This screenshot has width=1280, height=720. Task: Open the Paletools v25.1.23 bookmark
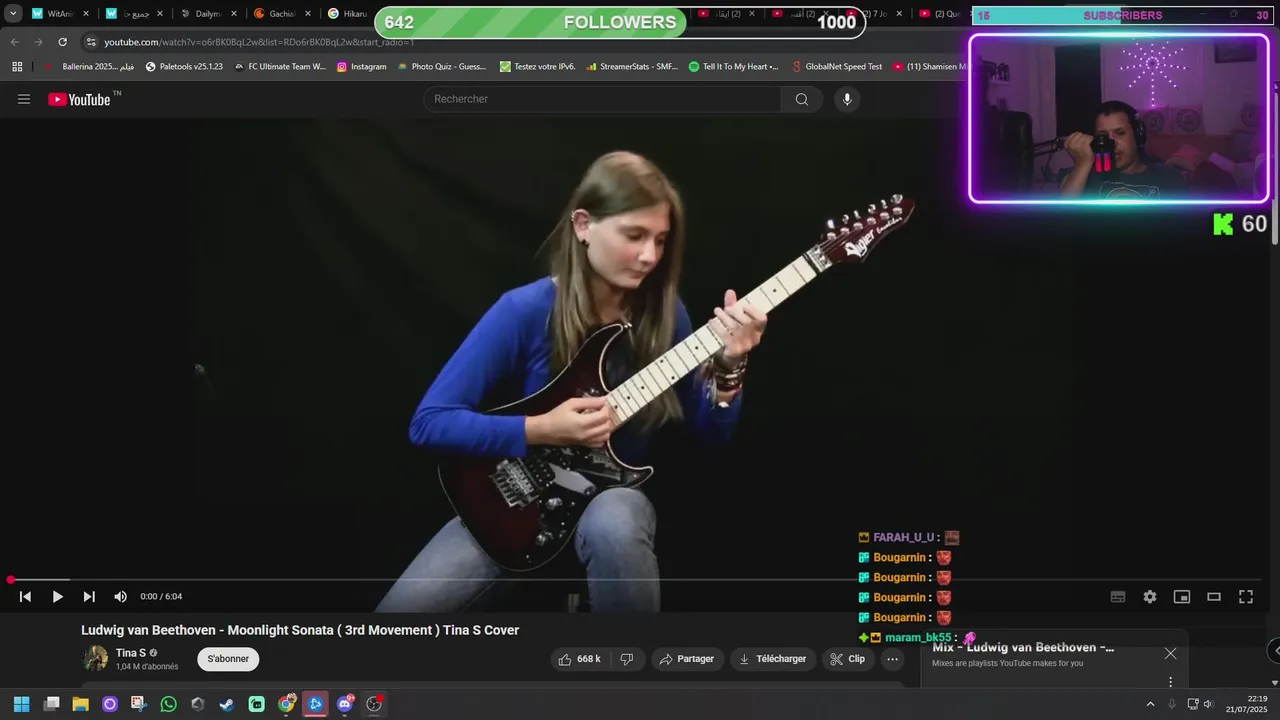coord(185,66)
